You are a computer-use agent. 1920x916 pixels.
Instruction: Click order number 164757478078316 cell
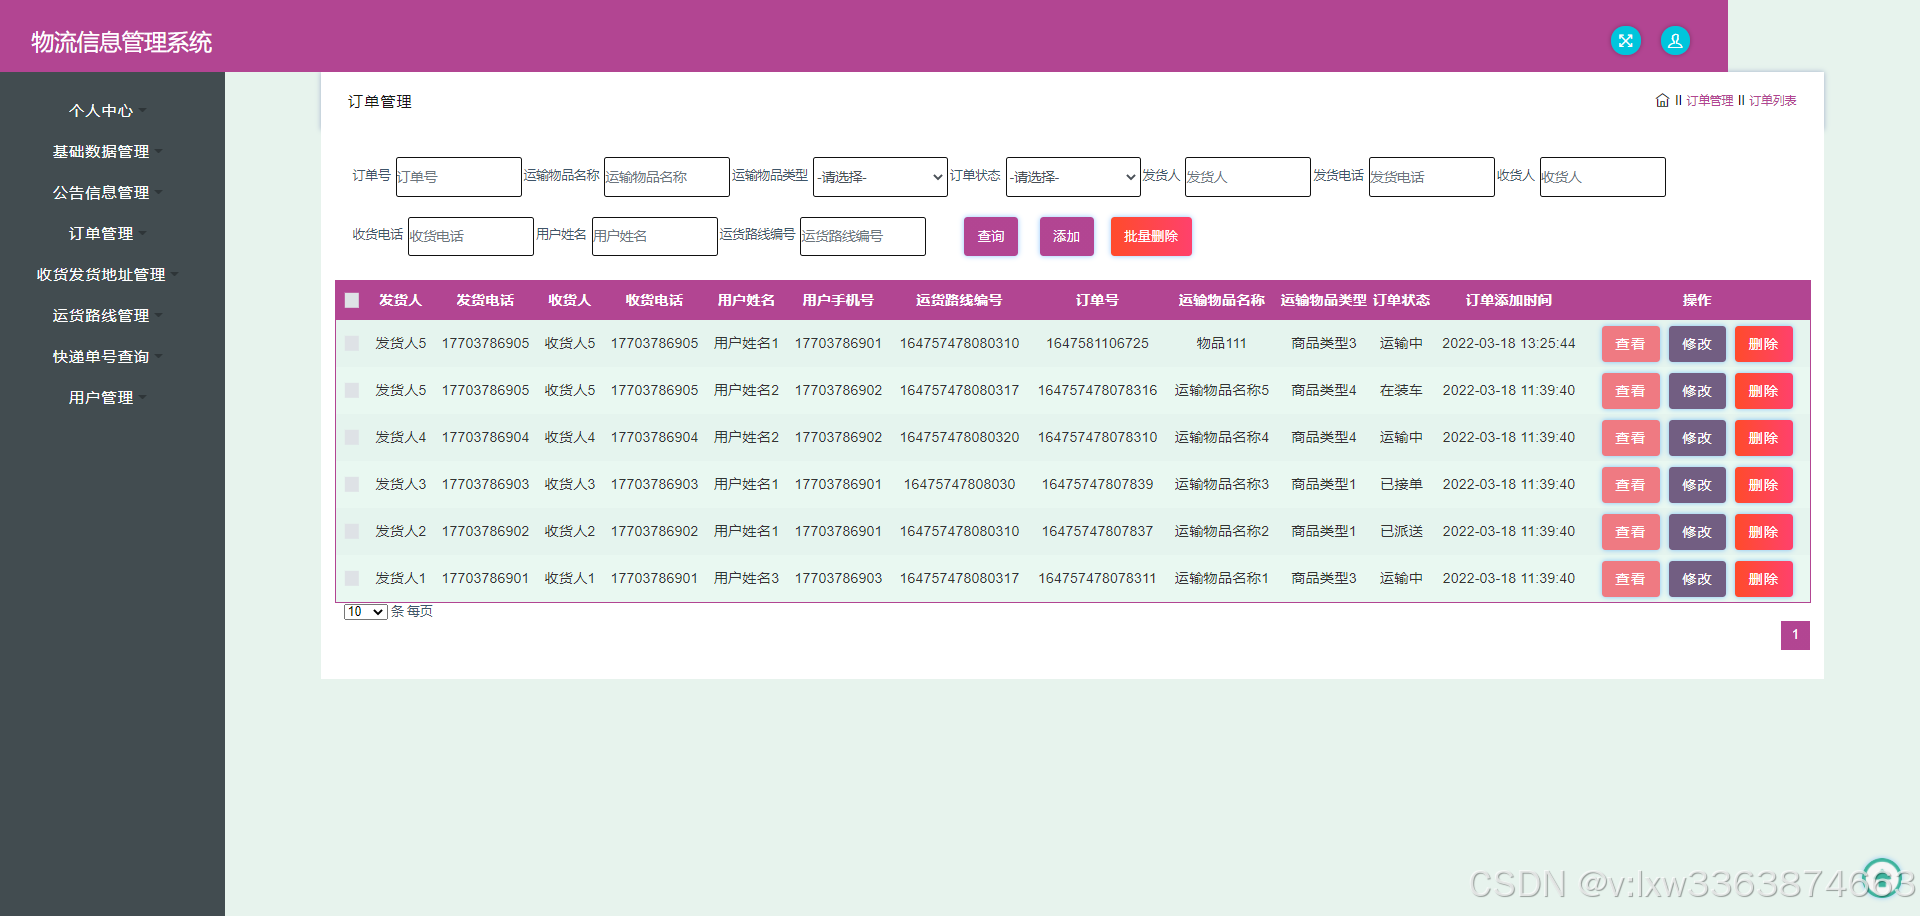[1097, 390]
